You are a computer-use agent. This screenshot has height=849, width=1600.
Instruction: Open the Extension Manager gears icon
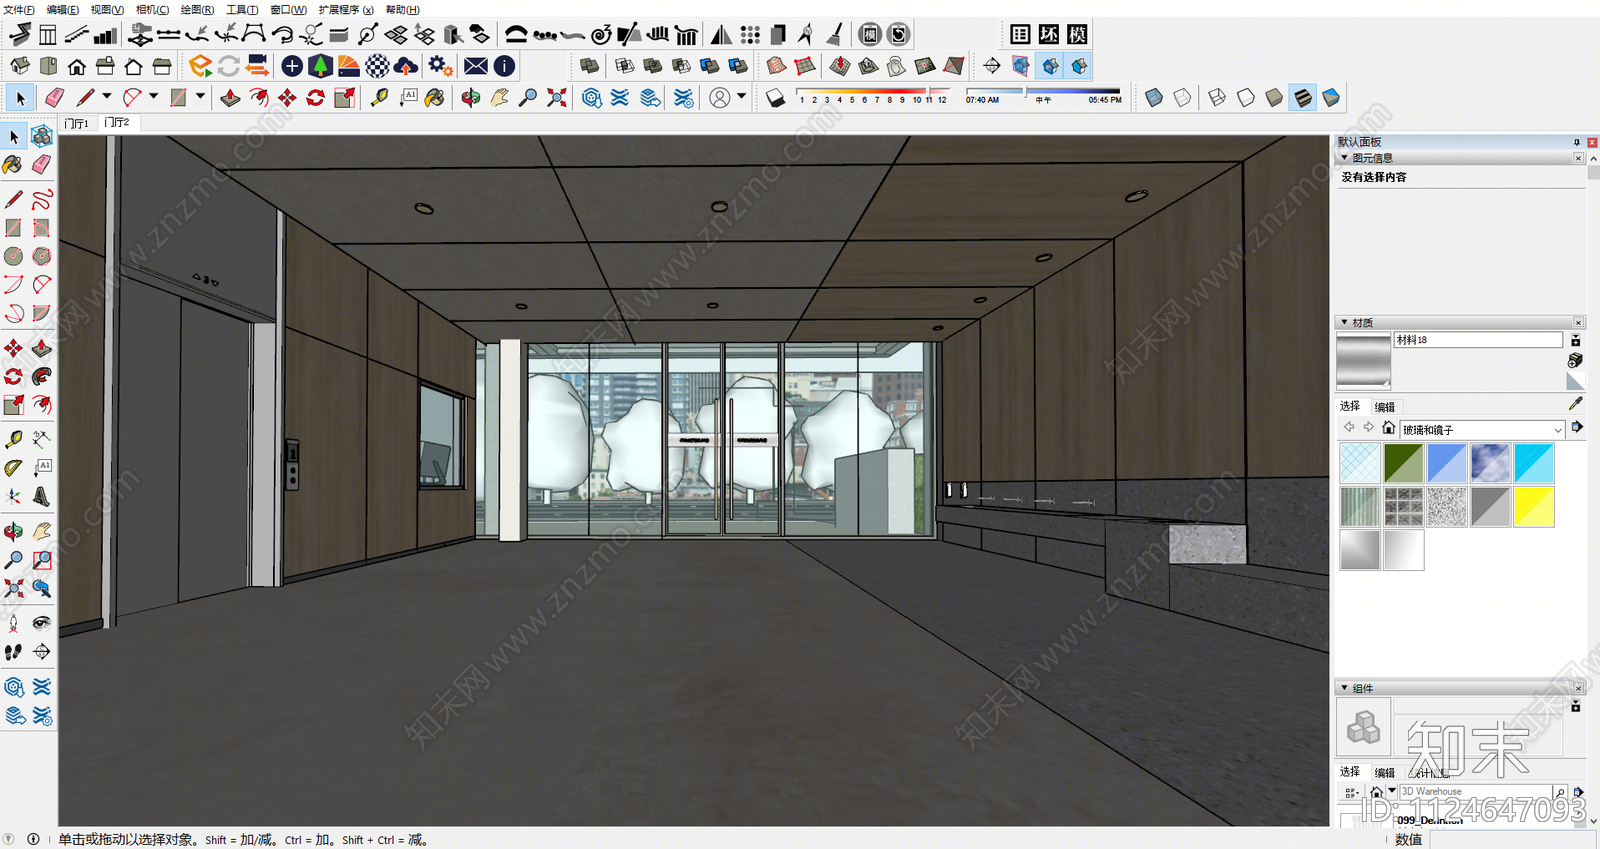(440, 66)
